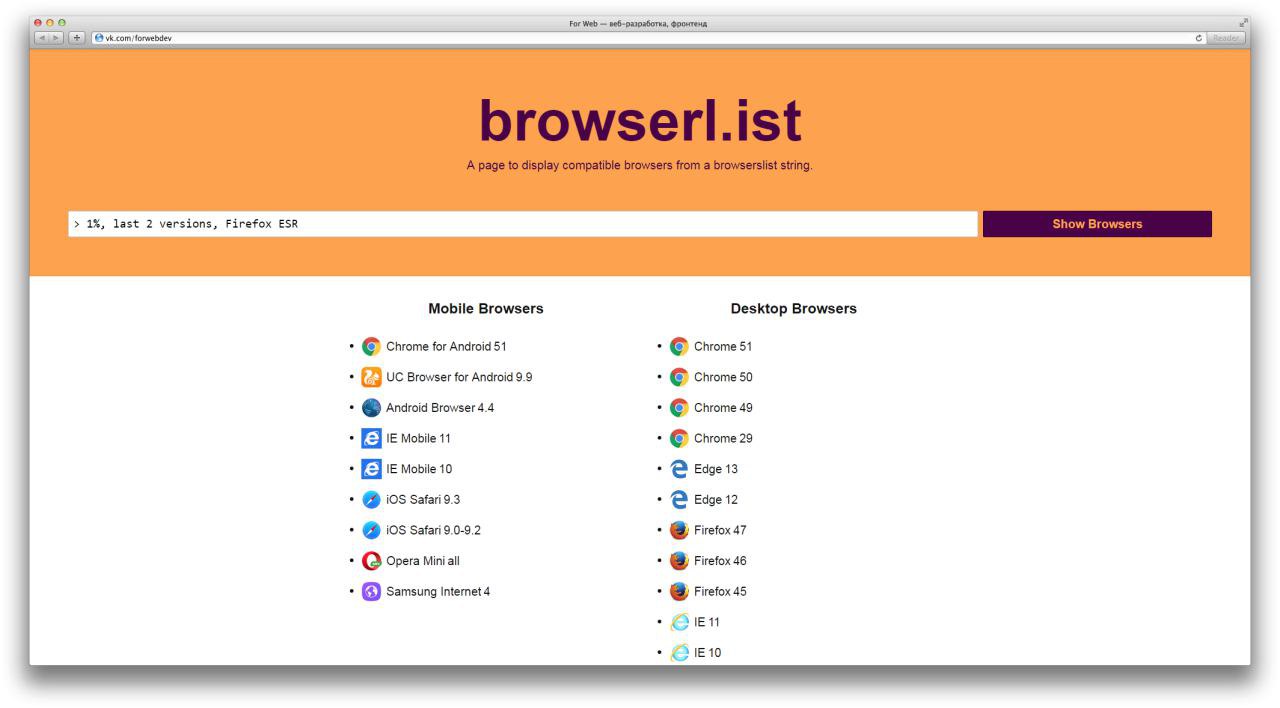Click the text "Chrome for Android 51"
The width and height of the screenshot is (1280, 708).
pos(447,347)
